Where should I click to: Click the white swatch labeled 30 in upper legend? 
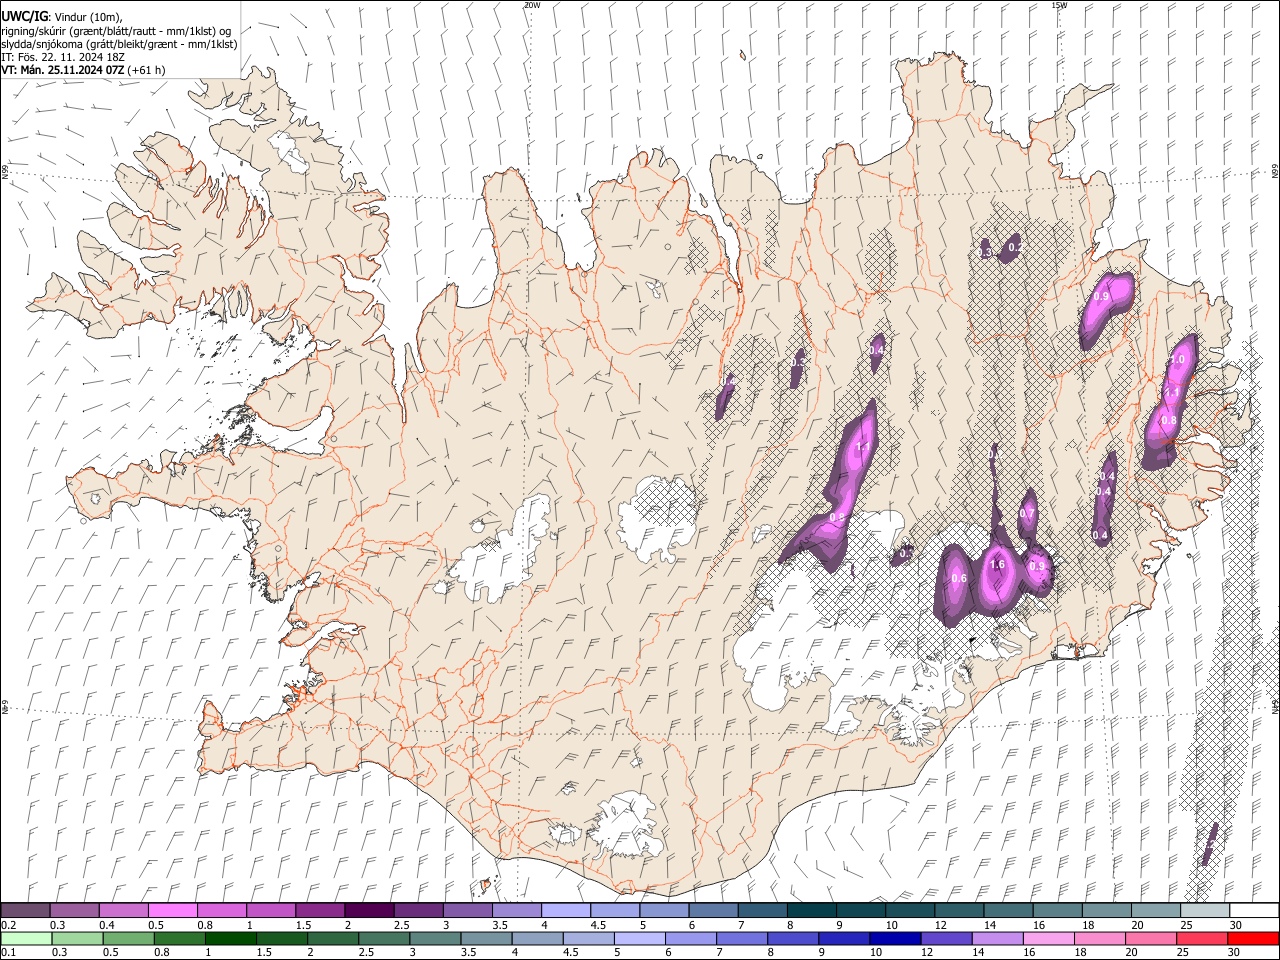click(1254, 910)
